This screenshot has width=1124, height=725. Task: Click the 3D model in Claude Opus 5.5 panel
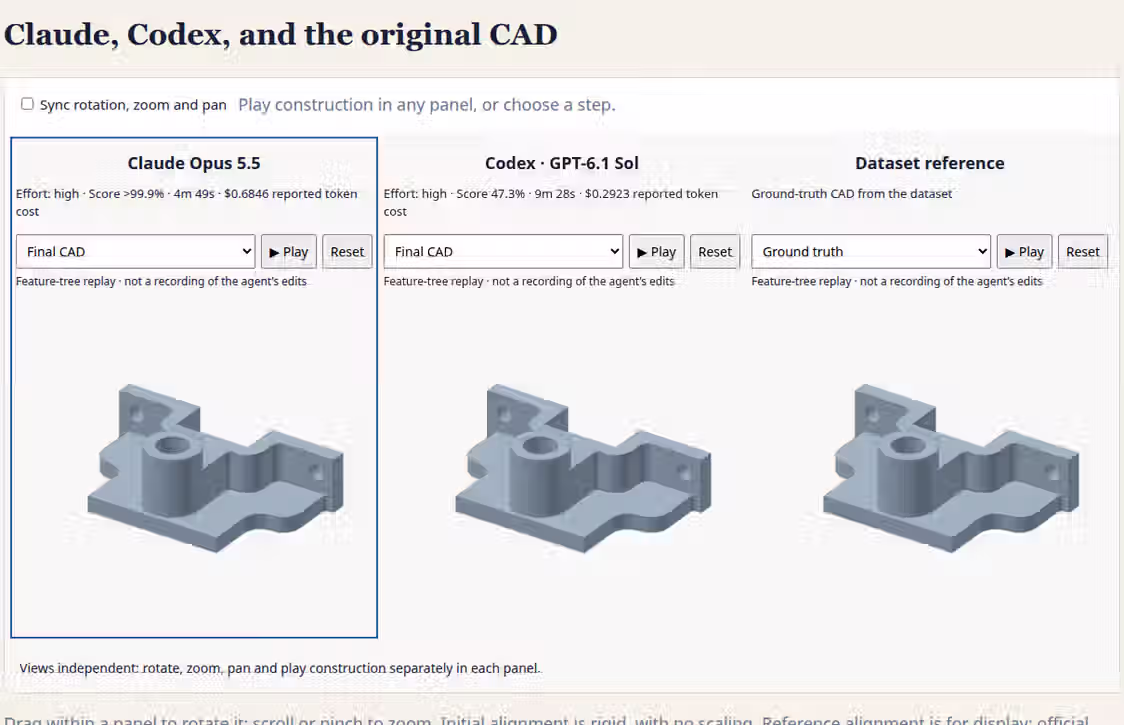(215, 470)
